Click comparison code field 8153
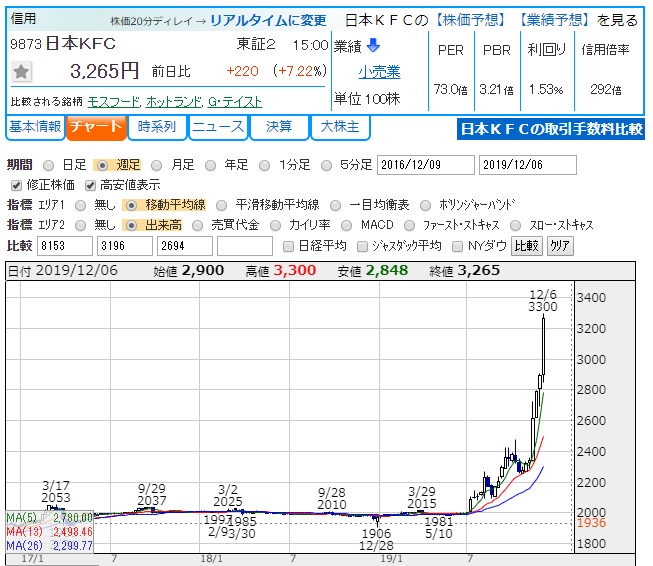653x566 pixels. pyautogui.click(x=65, y=246)
